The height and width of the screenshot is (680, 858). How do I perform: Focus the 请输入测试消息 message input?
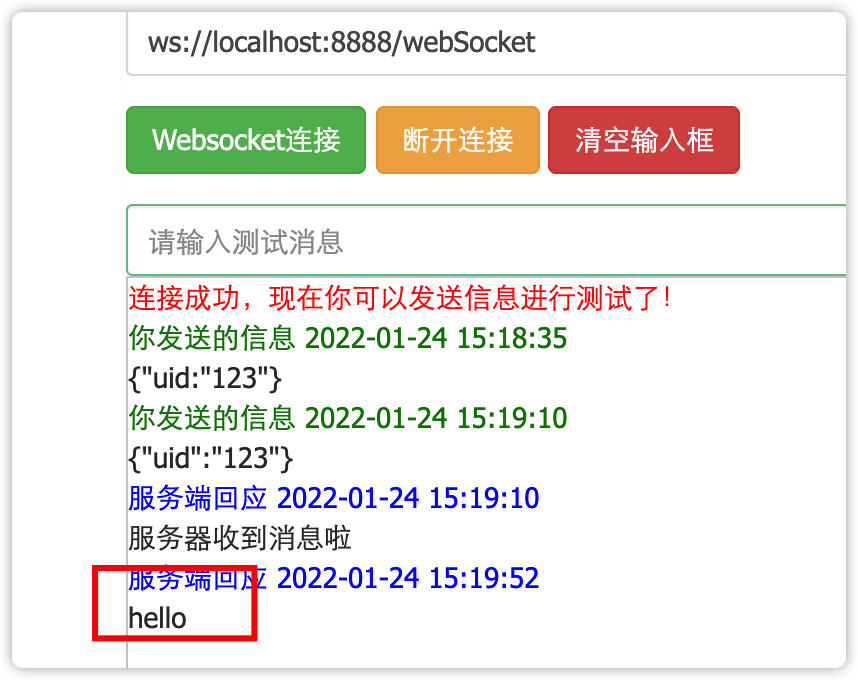486,241
